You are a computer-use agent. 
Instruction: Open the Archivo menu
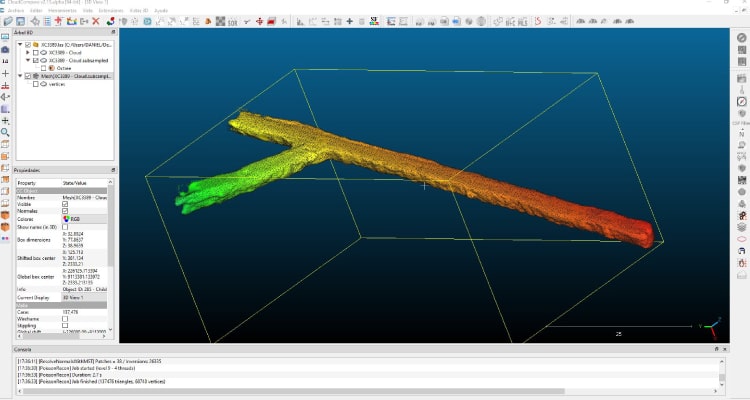15,10
